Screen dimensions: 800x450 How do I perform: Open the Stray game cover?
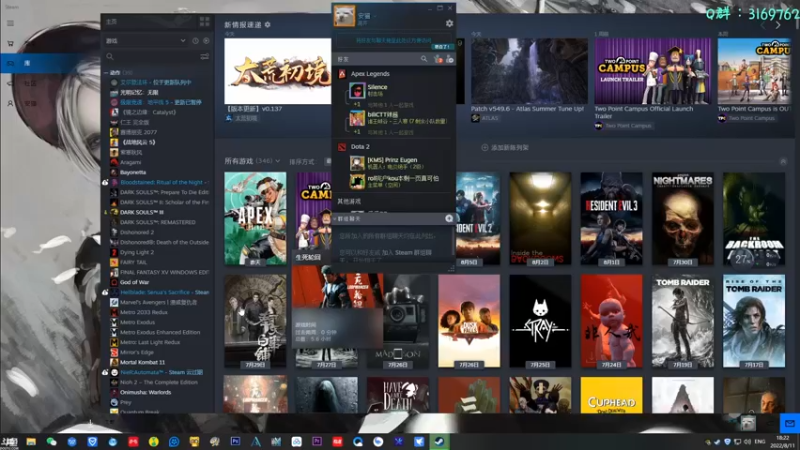pyautogui.click(x=540, y=321)
